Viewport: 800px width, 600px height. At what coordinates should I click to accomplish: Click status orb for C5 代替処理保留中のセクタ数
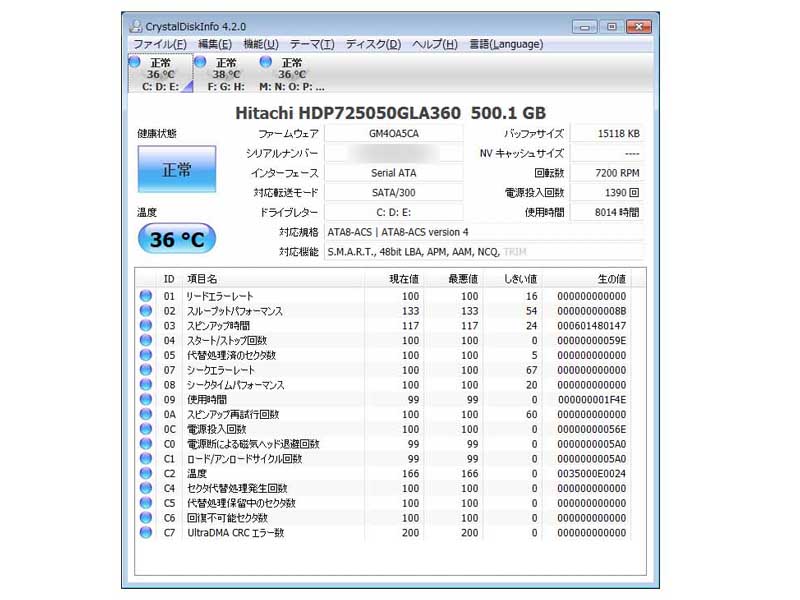(146, 503)
